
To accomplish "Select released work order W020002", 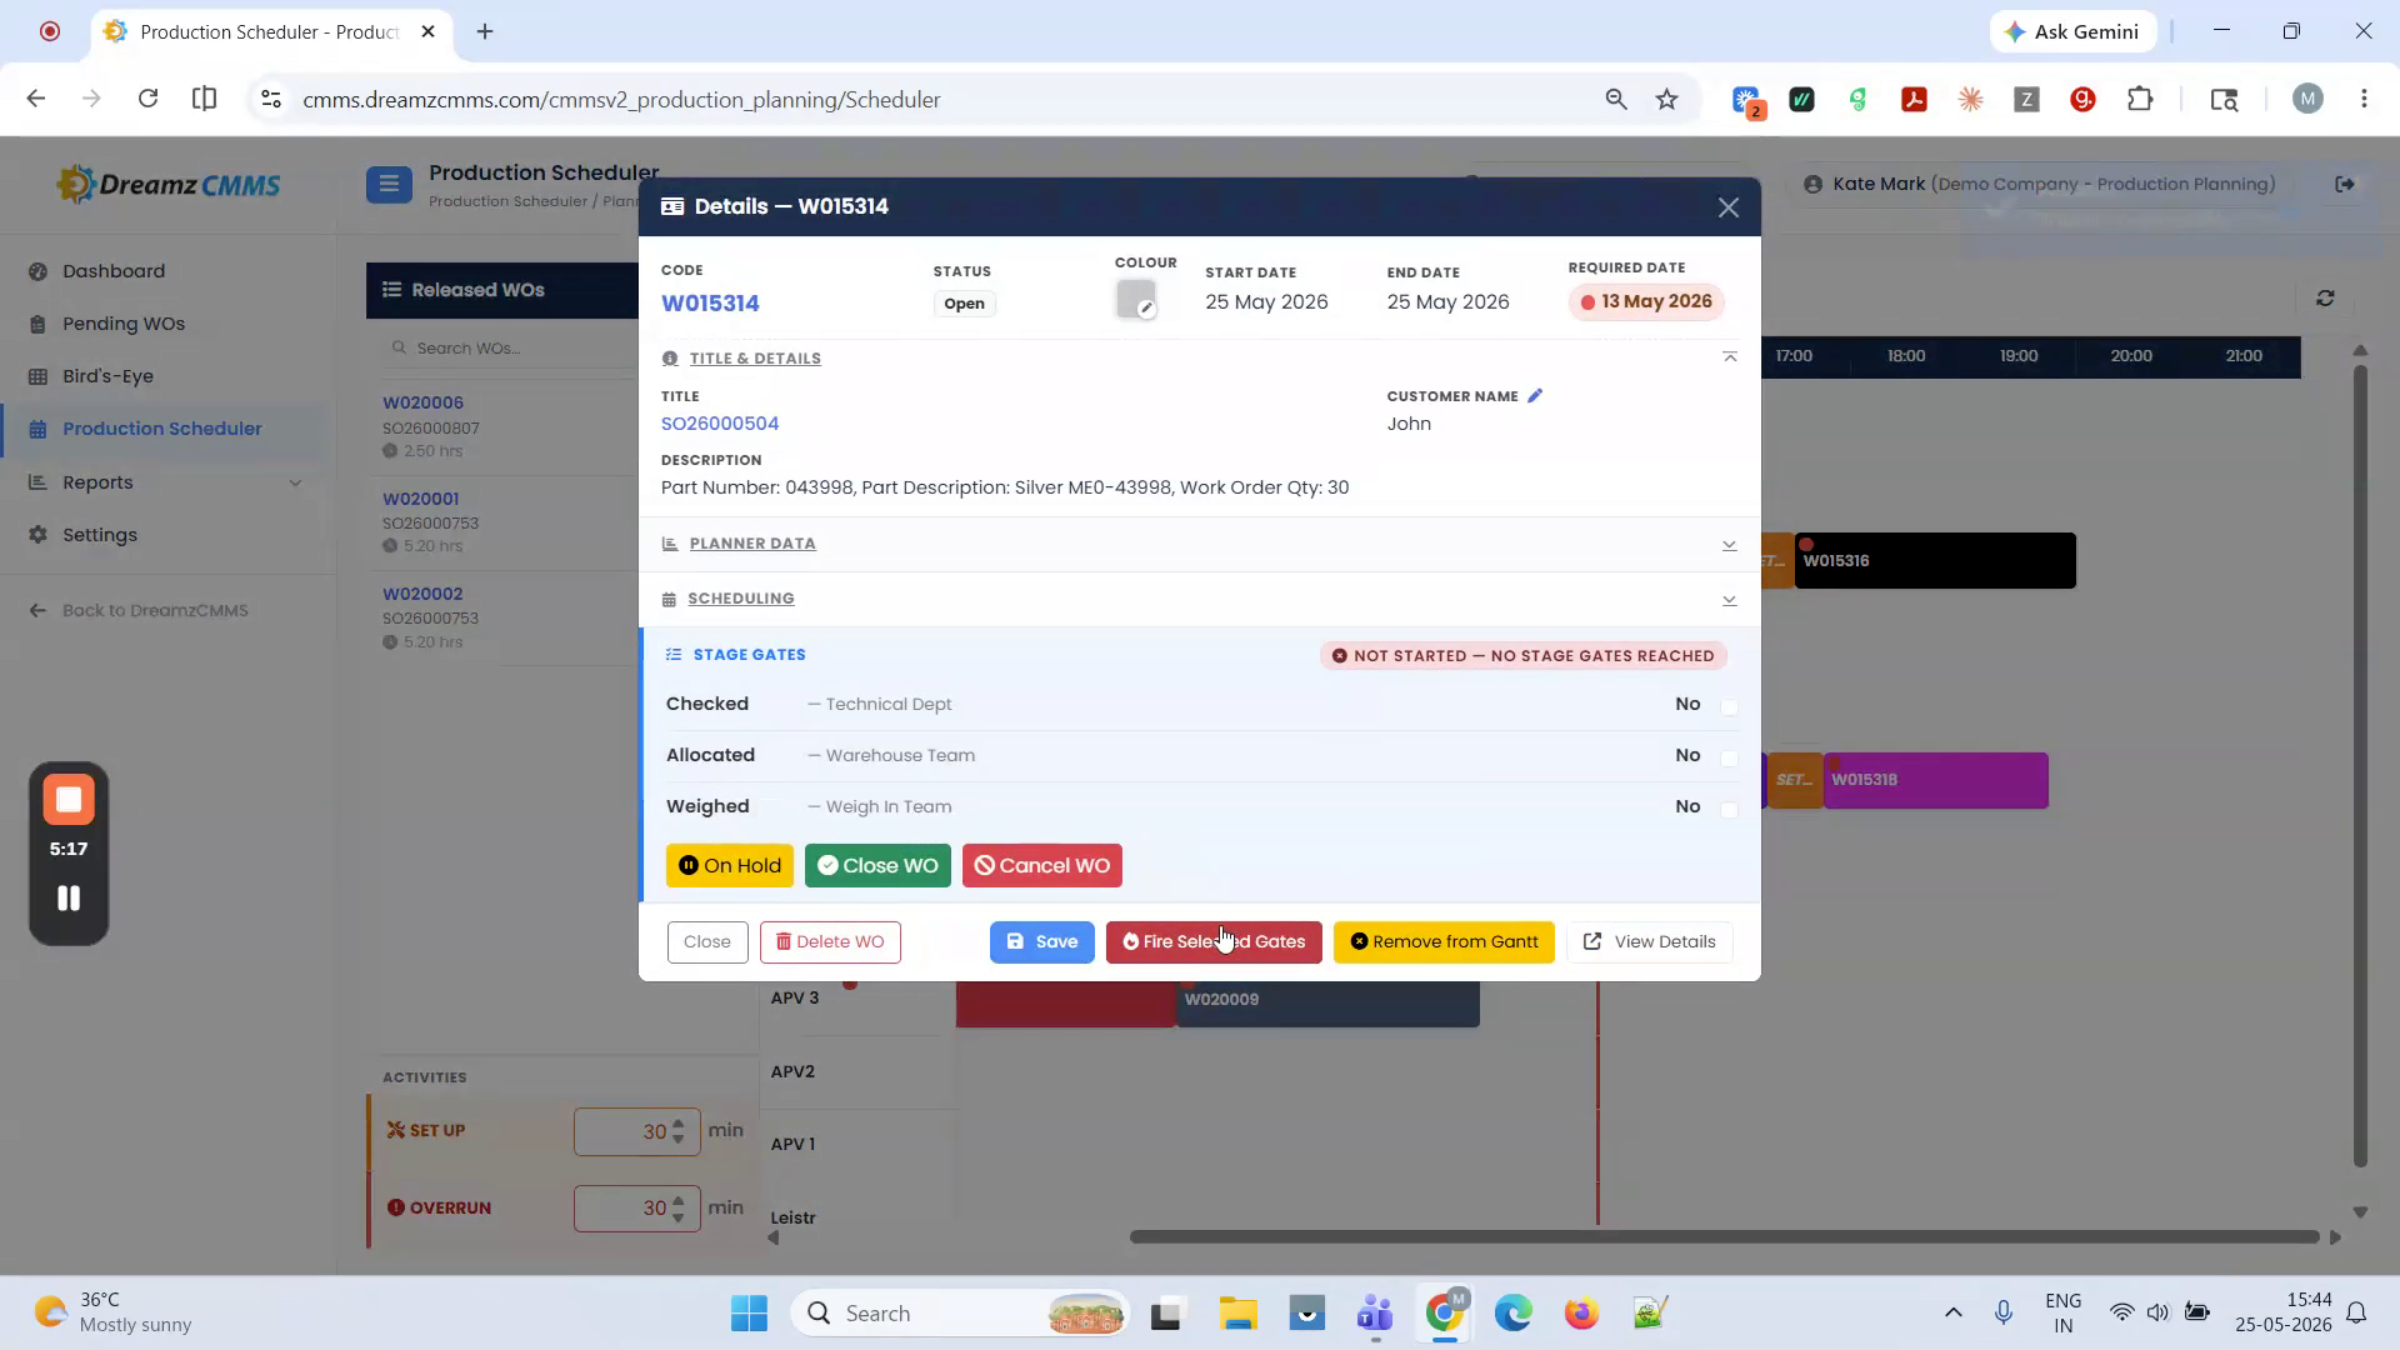I will [422, 593].
